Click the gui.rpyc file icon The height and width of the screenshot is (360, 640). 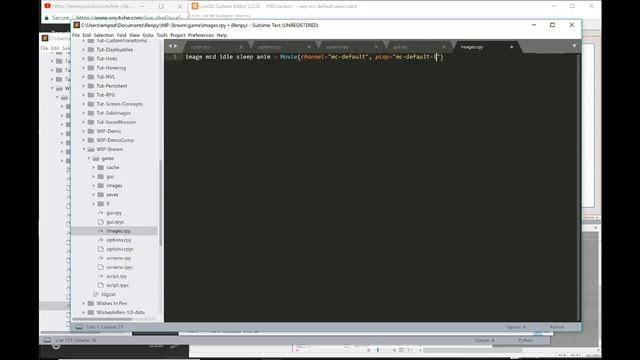click(101, 222)
